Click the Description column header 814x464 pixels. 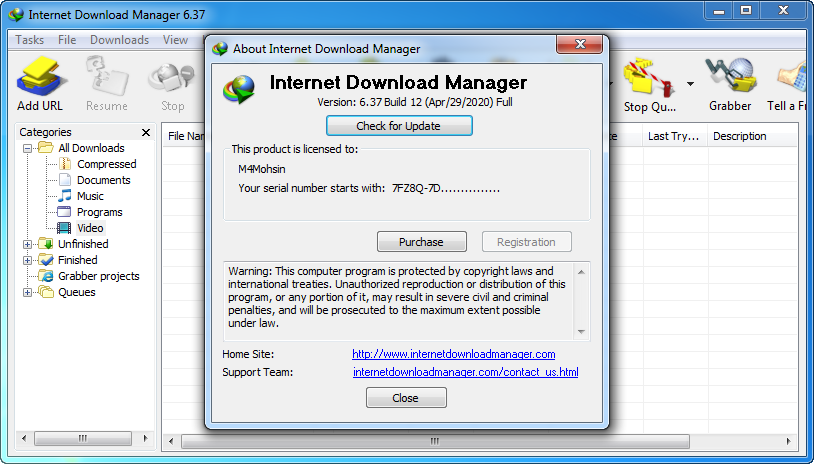pos(753,137)
